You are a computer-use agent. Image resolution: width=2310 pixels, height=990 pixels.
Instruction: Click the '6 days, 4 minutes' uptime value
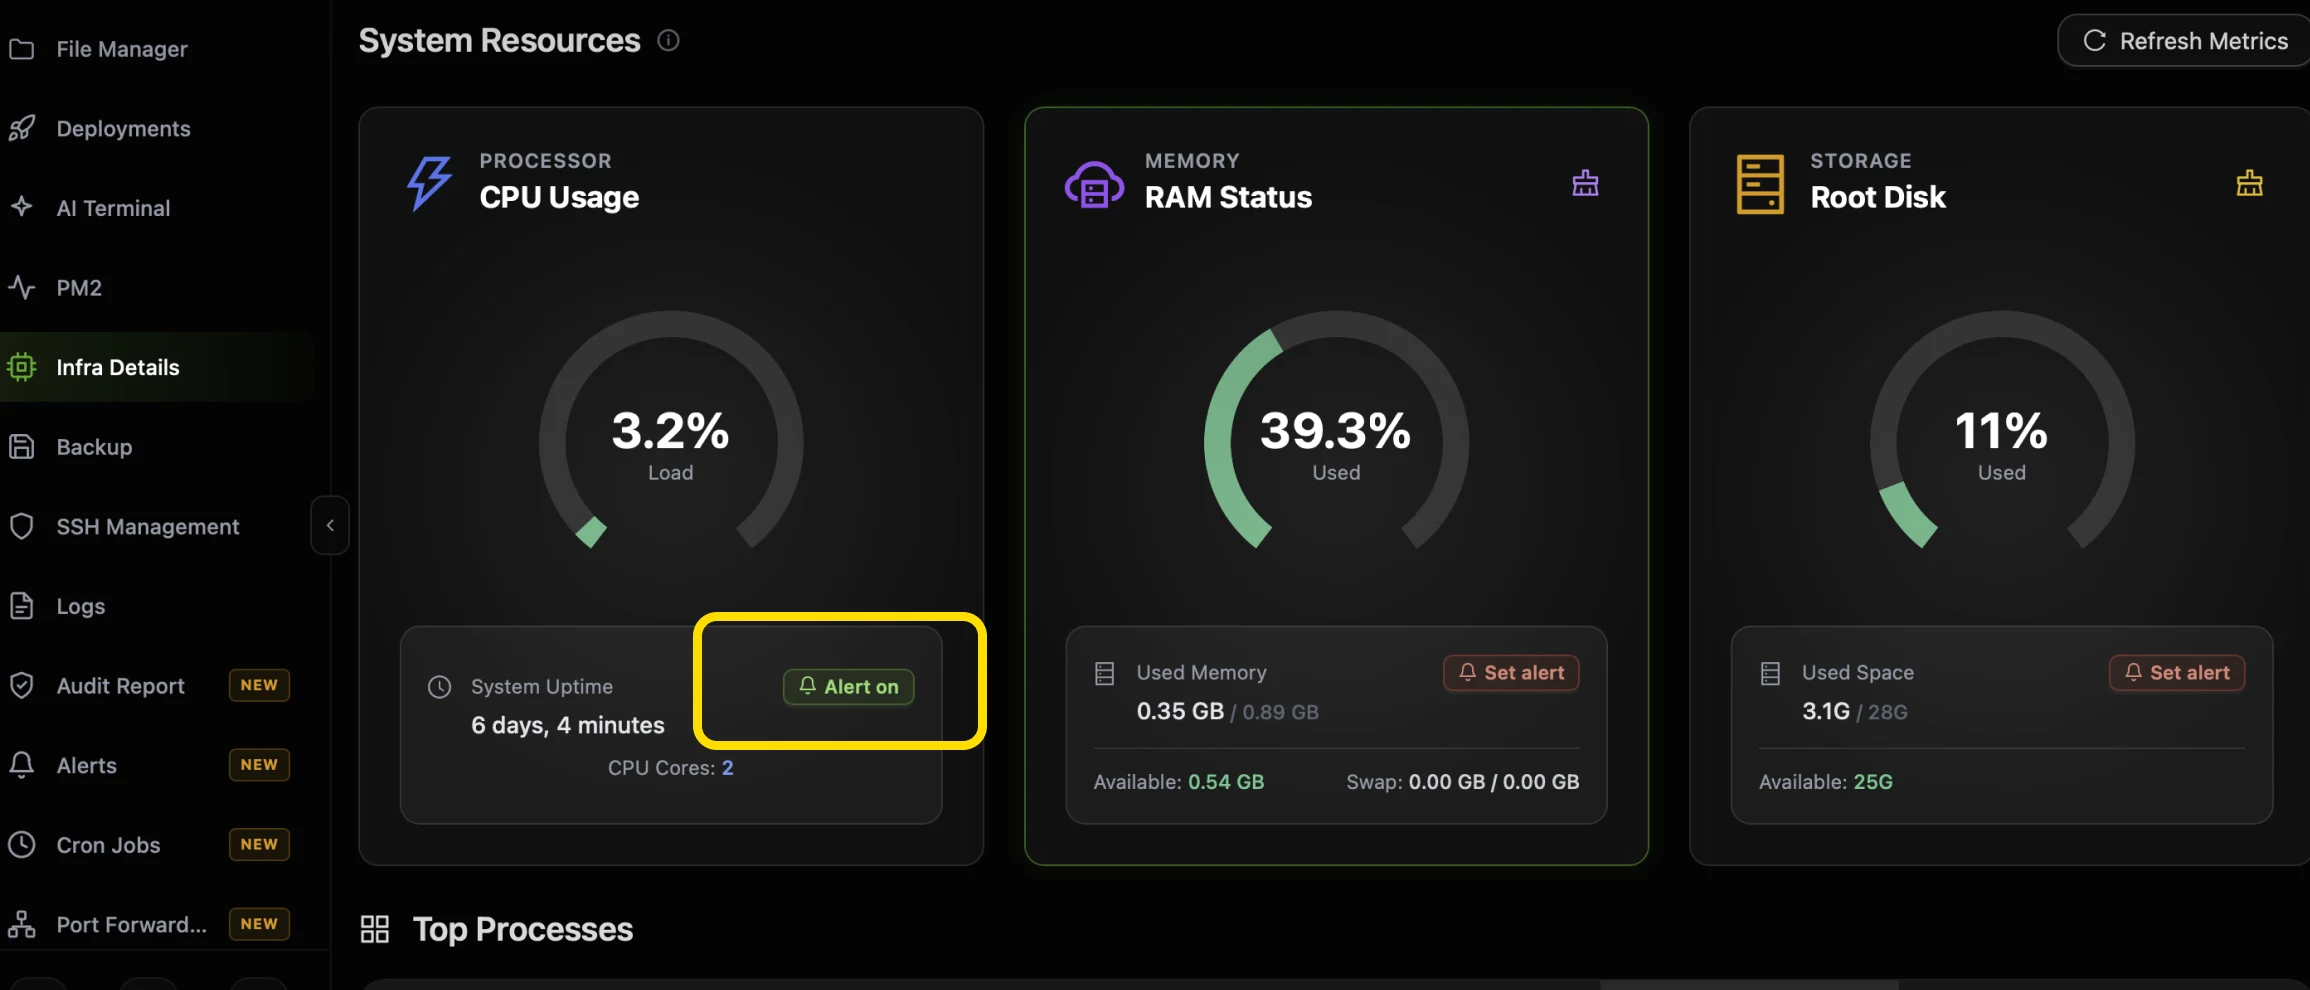click(x=568, y=725)
